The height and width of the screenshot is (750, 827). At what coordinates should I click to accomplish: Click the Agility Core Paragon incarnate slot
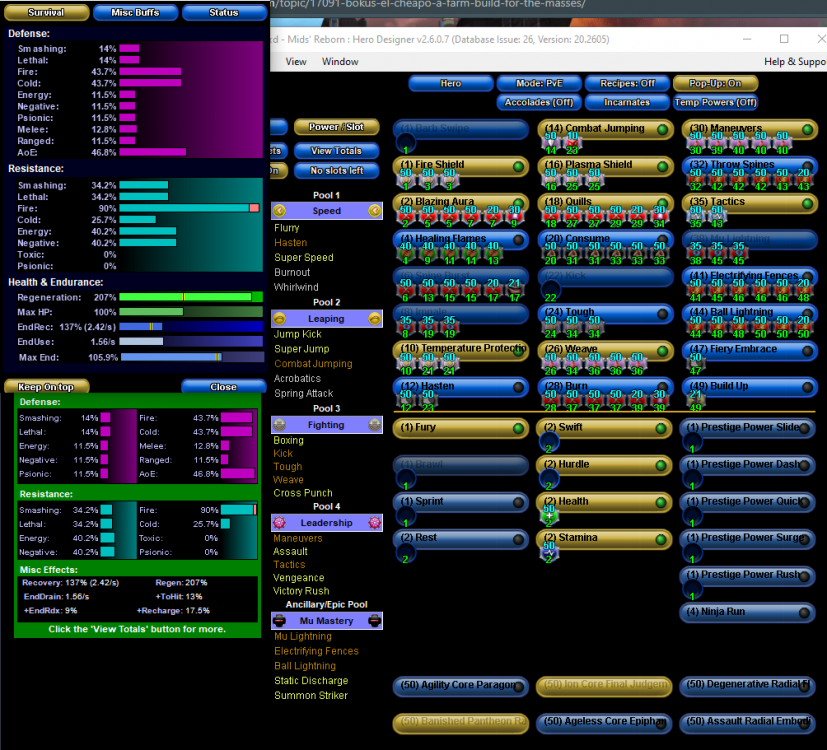click(460, 687)
